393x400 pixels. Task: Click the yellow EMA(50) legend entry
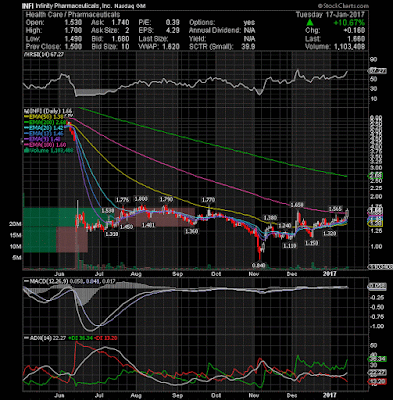(44, 116)
